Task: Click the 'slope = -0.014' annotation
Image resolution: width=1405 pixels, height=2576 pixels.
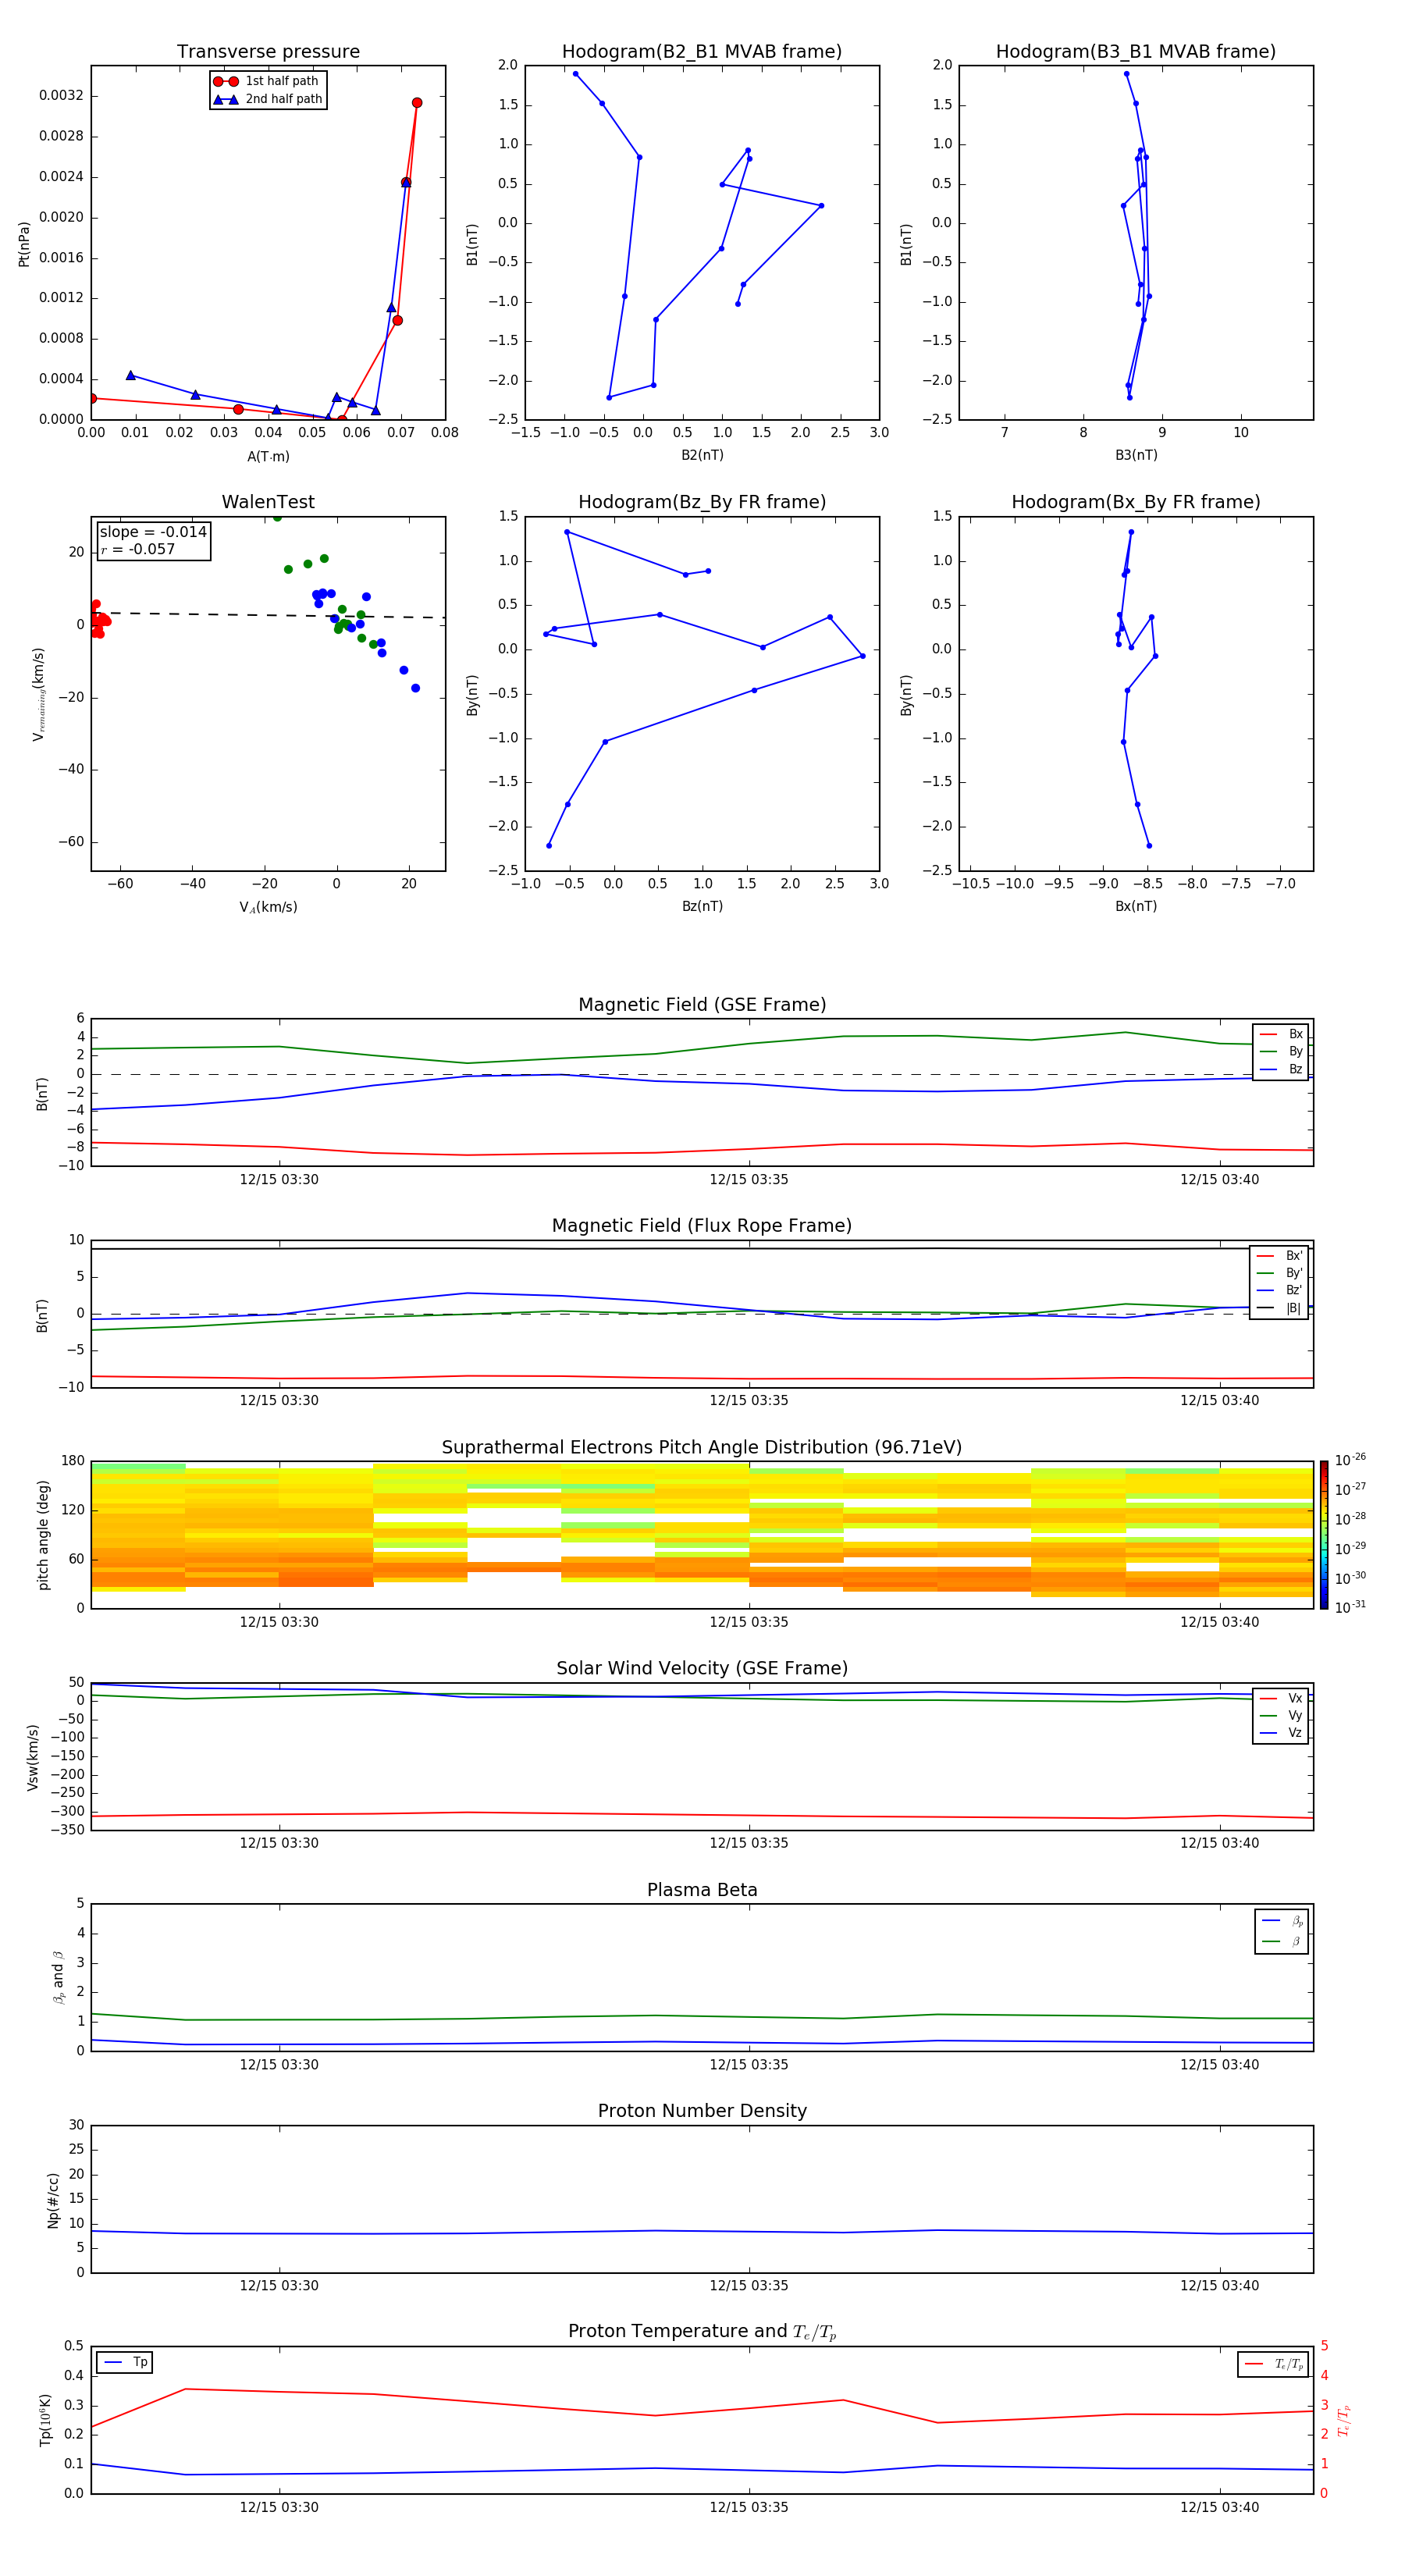Action: [x=153, y=532]
